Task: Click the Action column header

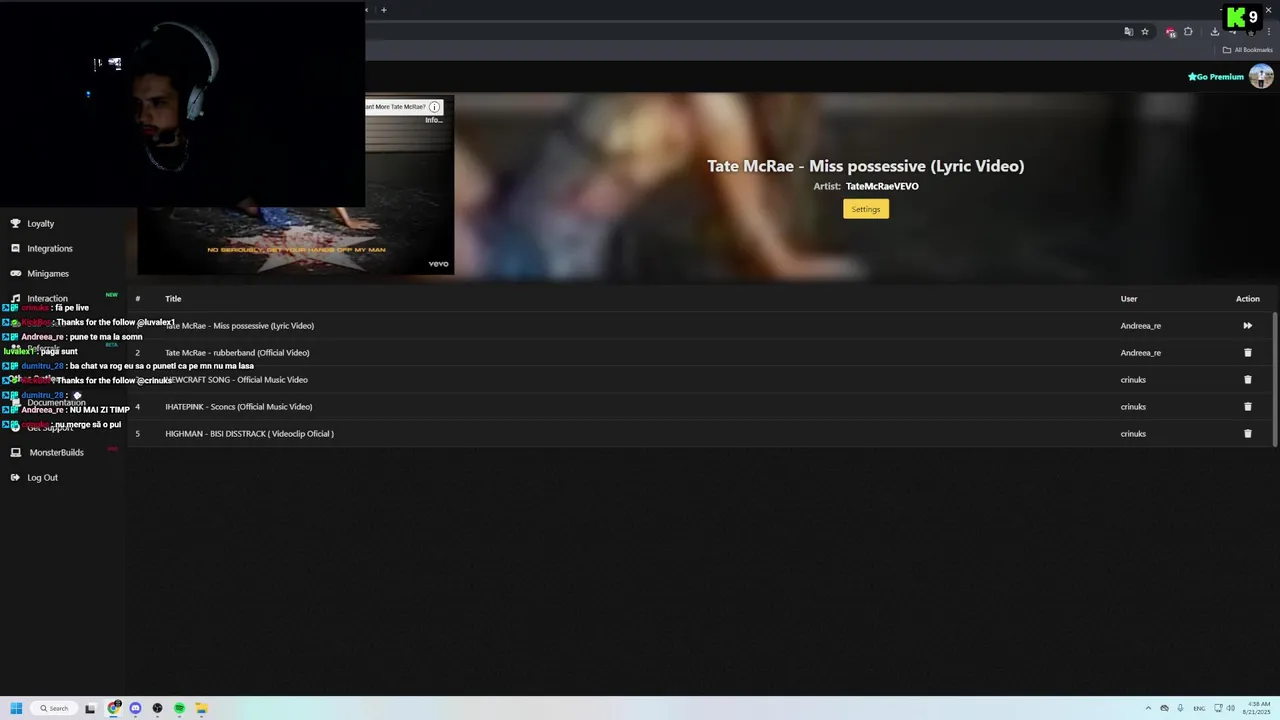Action: pyautogui.click(x=1247, y=298)
